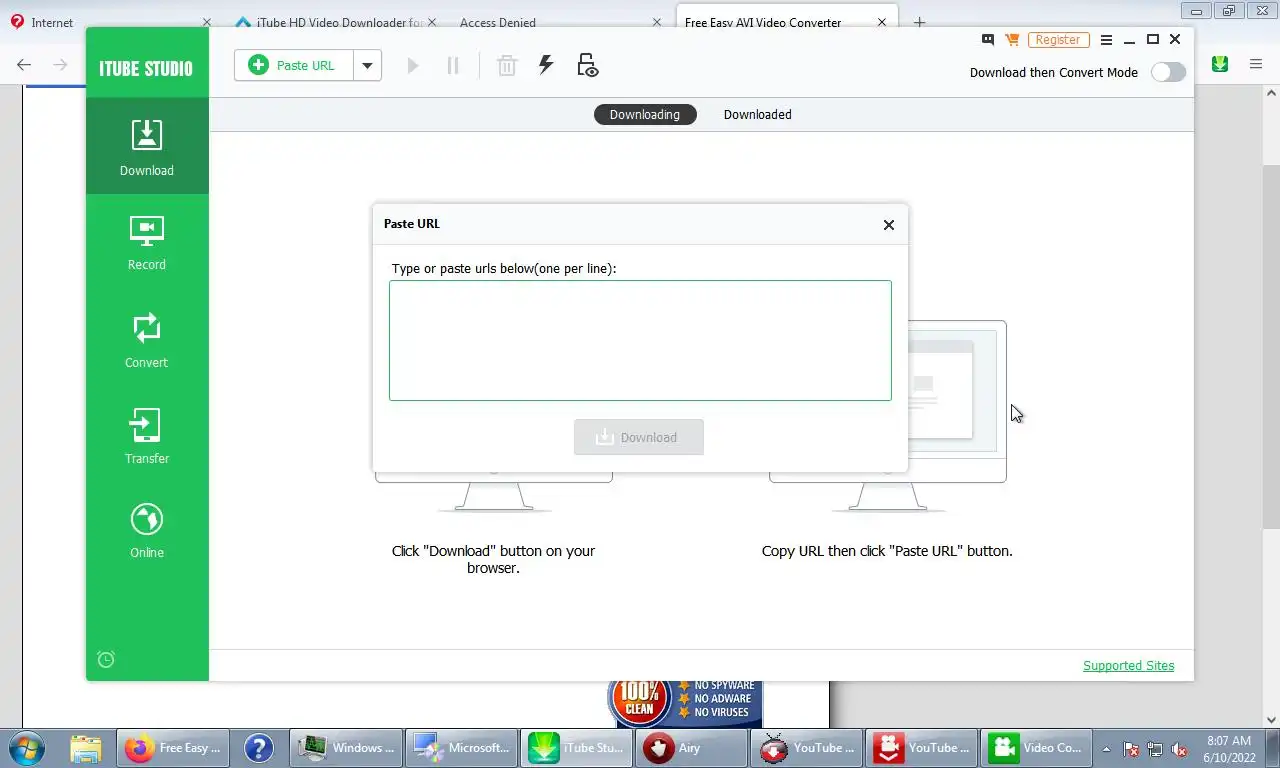Open the Windows Start menu
This screenshot has width=1280, height=768.
[x=25, y=747]
